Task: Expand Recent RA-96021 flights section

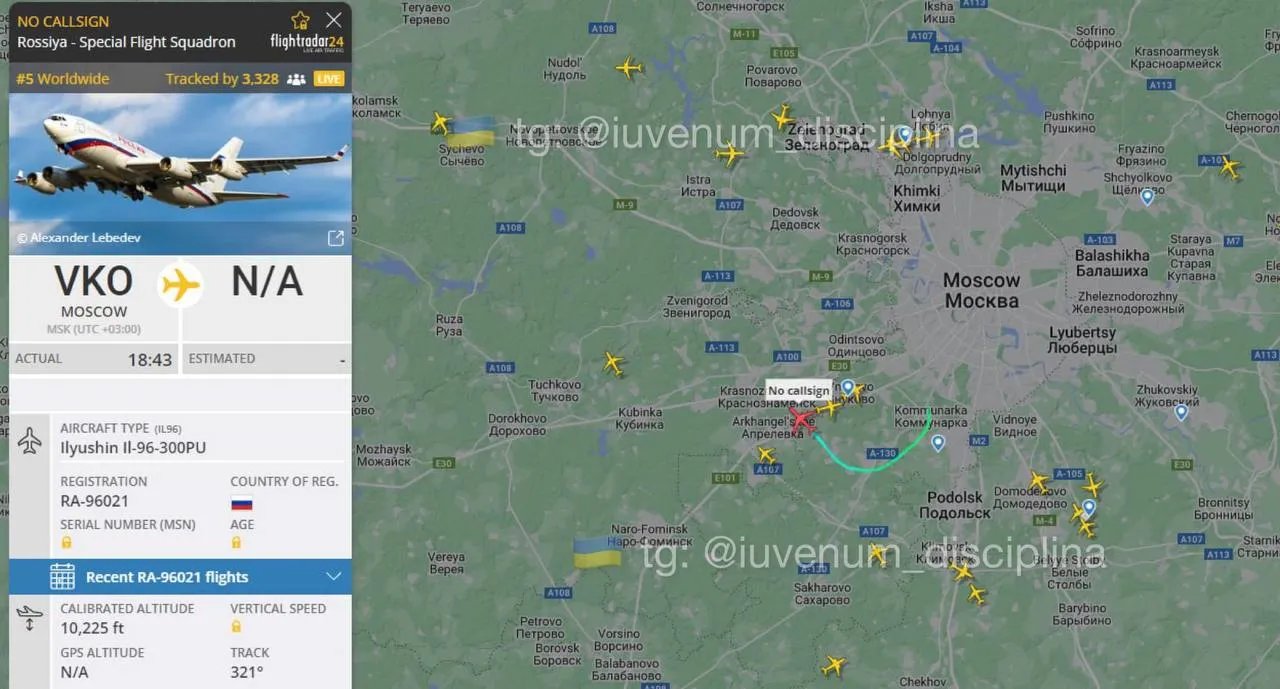Action: coord(181,577)
